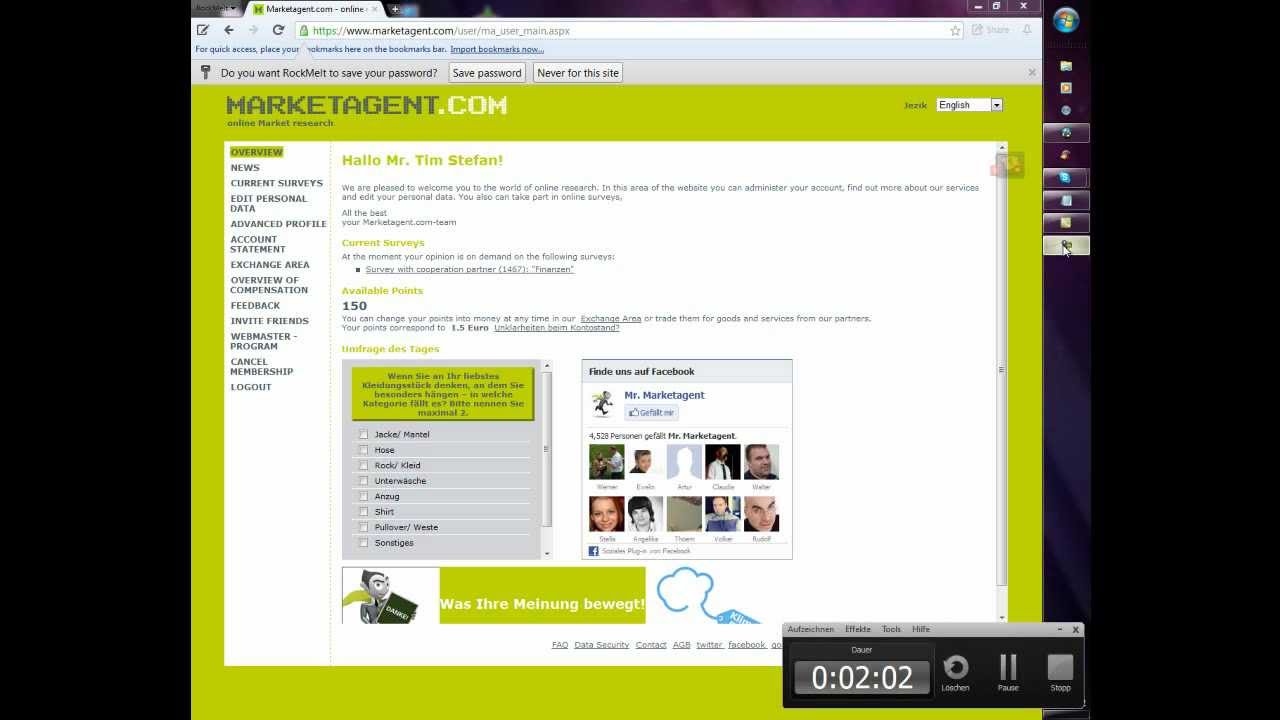This screenshot has height=720, width=1280.
Task: Open EXCHANGE AREA in sidebar menu
Action: pyautogui.click(x=270, y=265)
